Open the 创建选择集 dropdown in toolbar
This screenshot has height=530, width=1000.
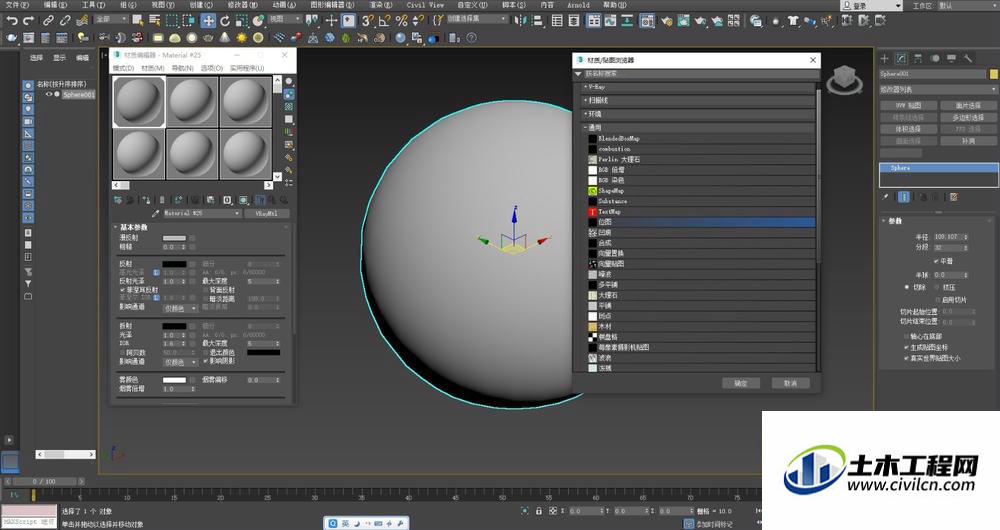click(476, 19)
